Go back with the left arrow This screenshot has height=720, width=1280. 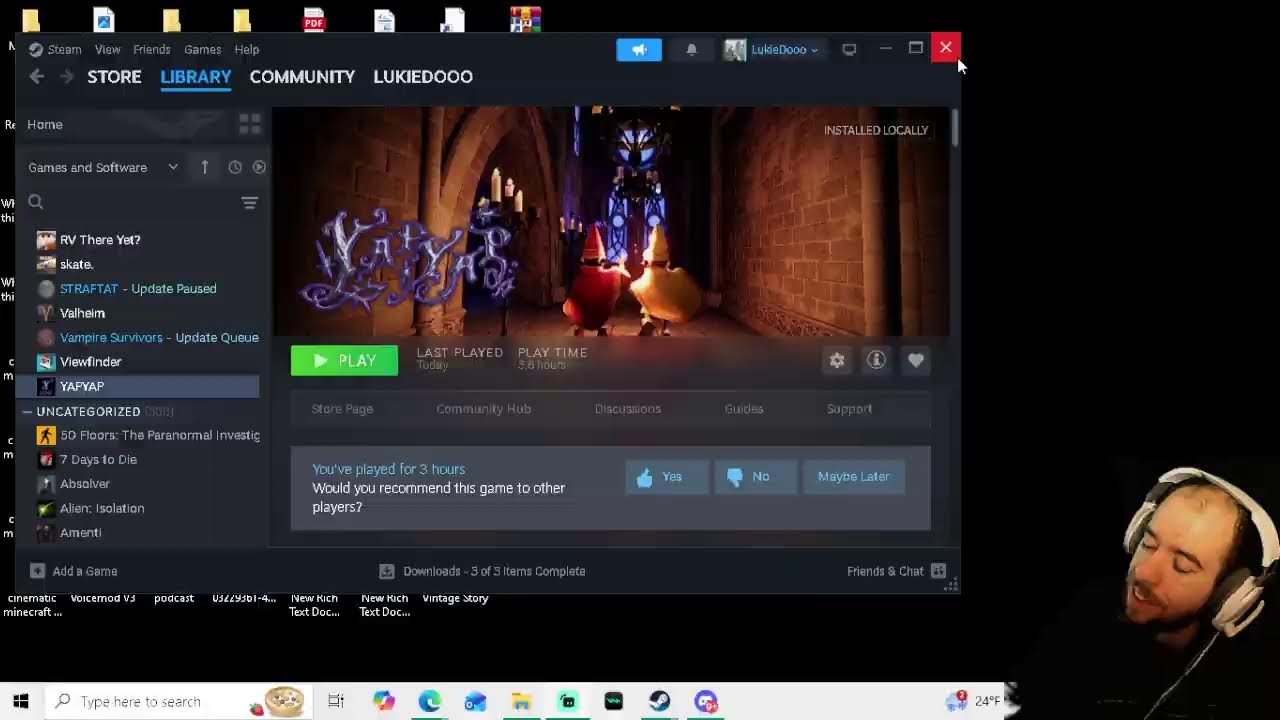[36, 77]
